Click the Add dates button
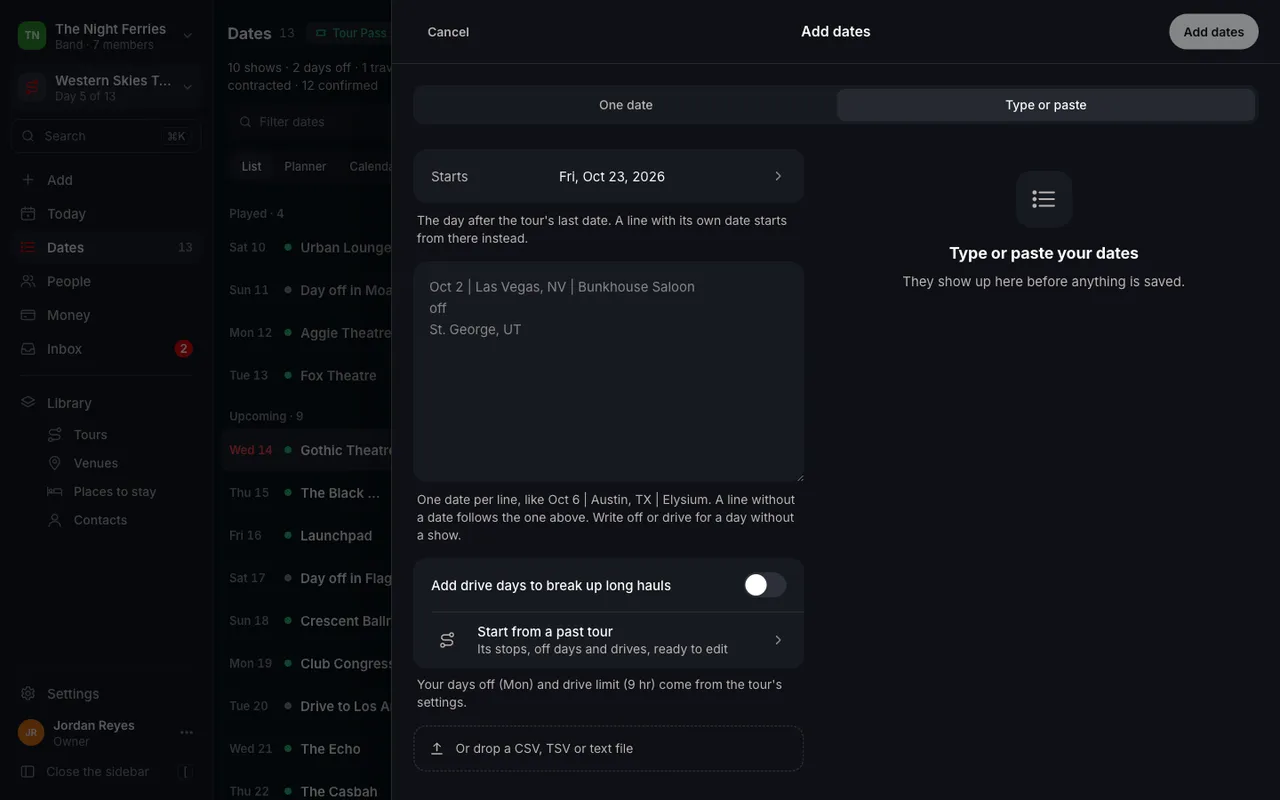1280x800 pixels. [1214, 32]
